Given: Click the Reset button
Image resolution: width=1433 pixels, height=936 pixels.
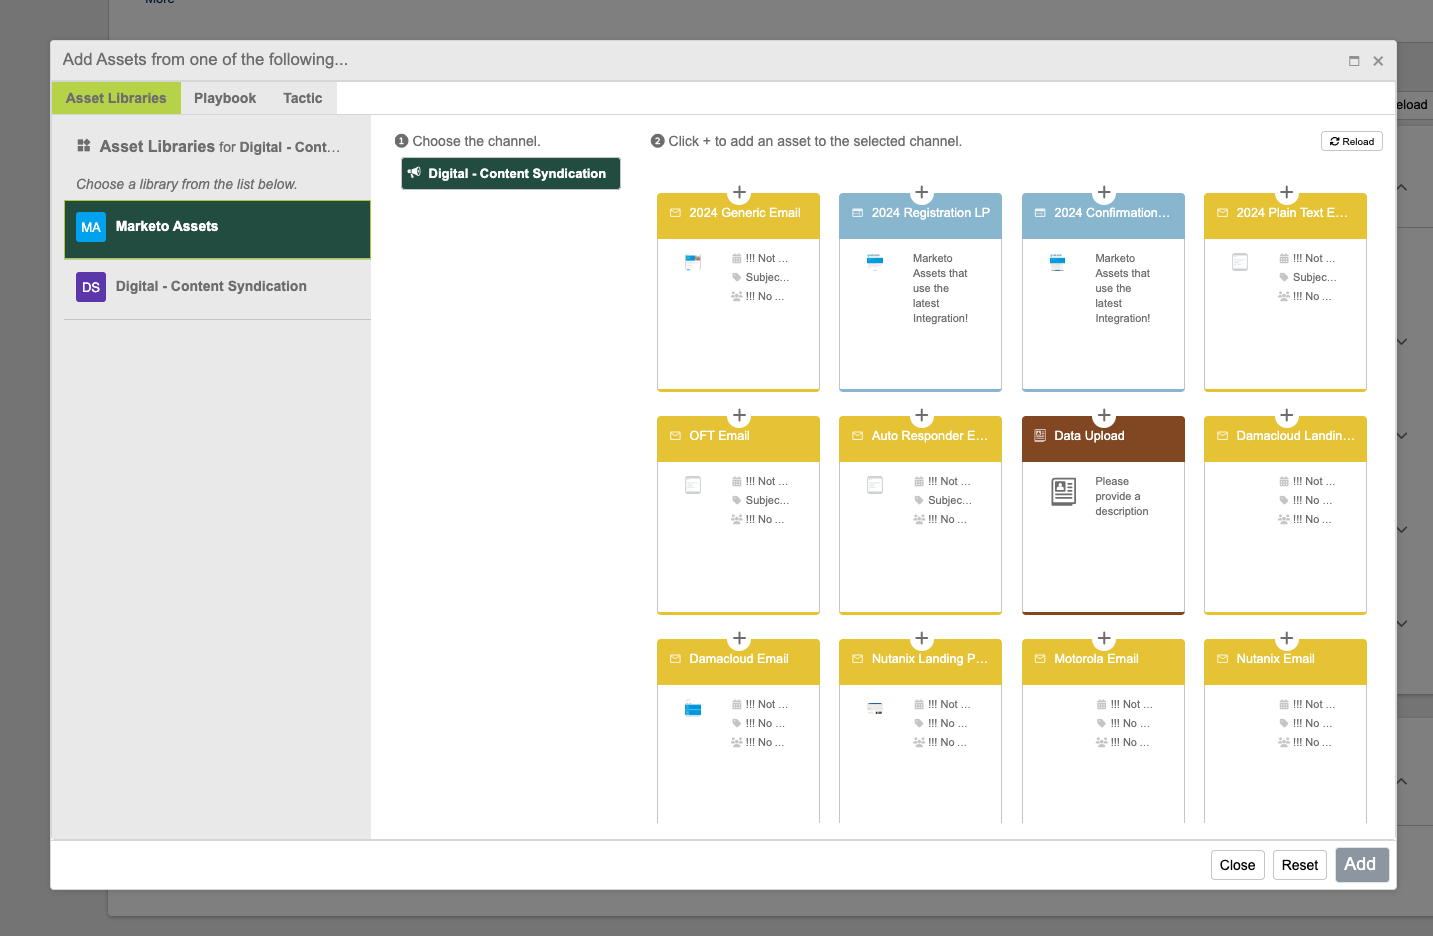Looking at the screenshot, I should 1300,865.
